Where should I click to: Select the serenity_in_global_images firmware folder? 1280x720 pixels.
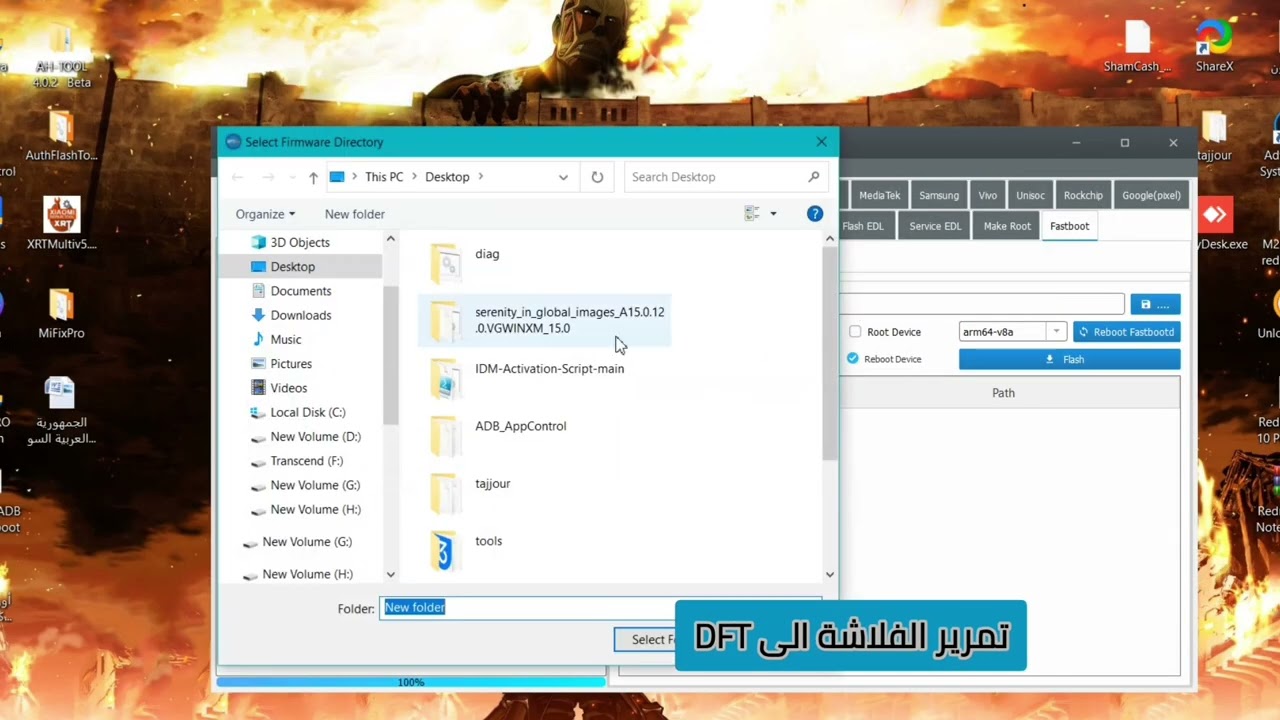[x=544, y=320]
